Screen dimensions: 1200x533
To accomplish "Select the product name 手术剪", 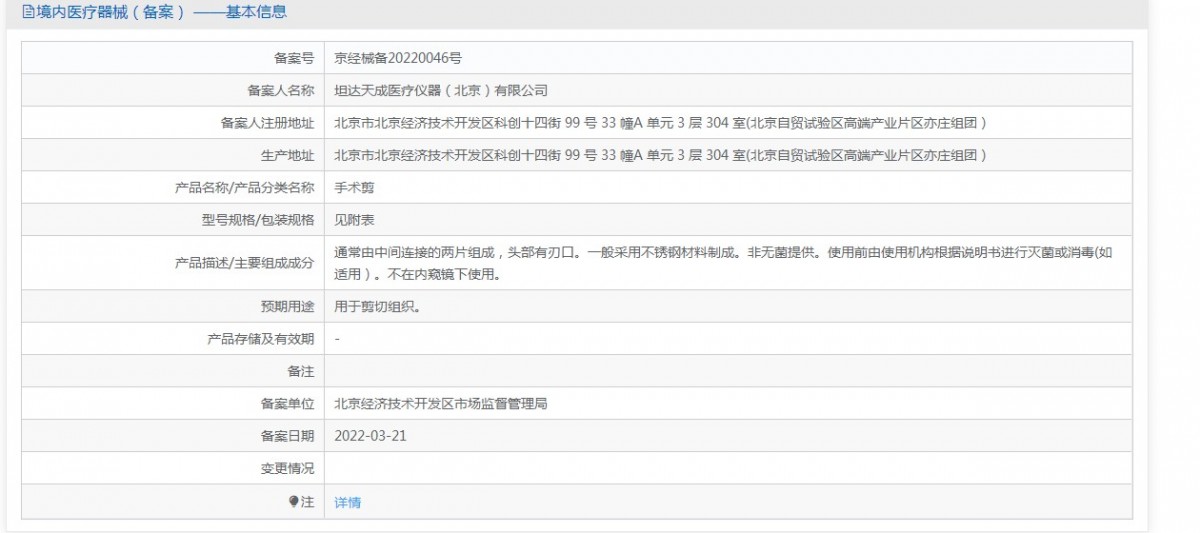I will [354, 187].
